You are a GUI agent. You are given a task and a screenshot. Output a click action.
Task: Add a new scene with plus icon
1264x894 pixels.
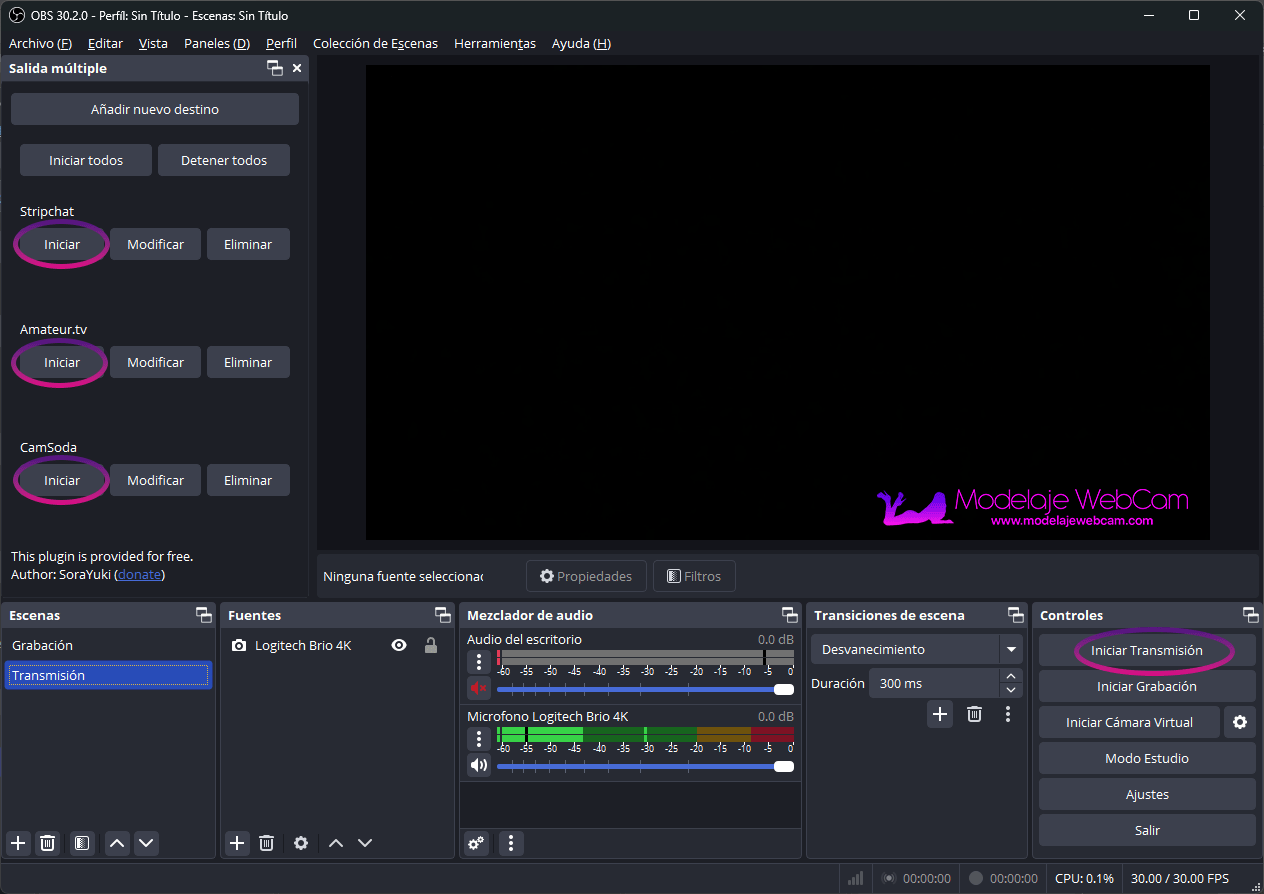(18, 843)
